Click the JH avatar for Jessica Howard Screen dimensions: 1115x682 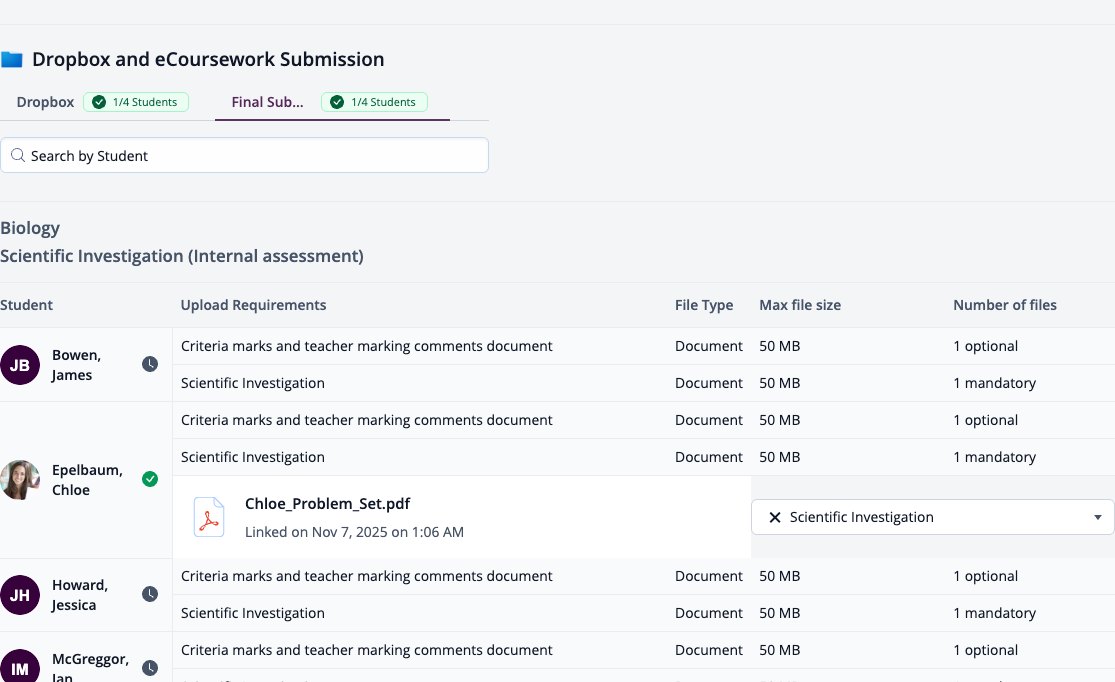tap(20, 595)
